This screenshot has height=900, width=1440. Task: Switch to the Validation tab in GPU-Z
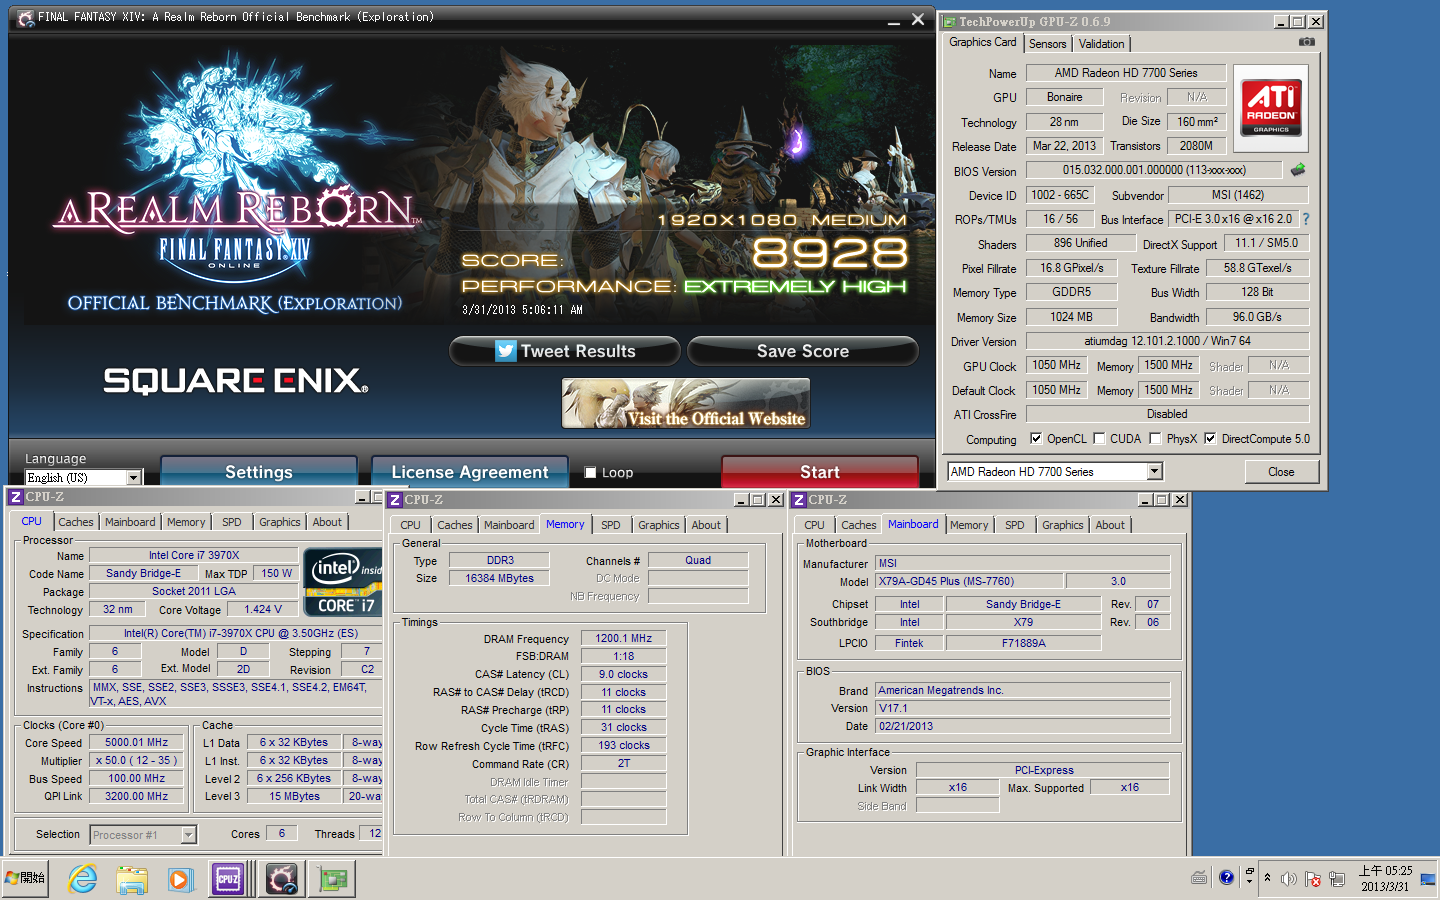coord(1101,44)
